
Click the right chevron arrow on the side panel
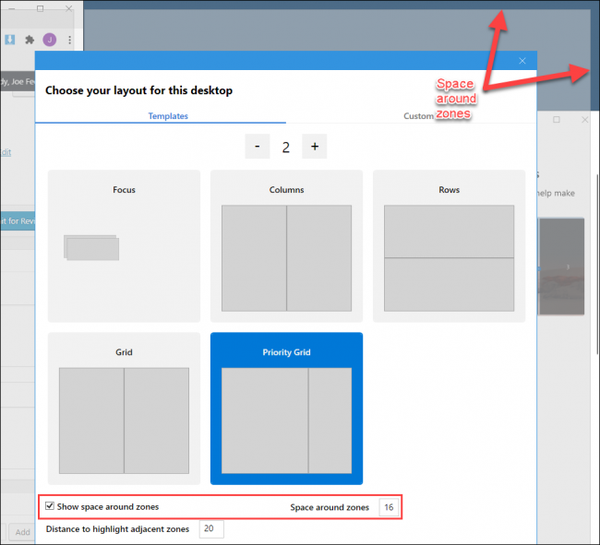click(x=568, y=267)
